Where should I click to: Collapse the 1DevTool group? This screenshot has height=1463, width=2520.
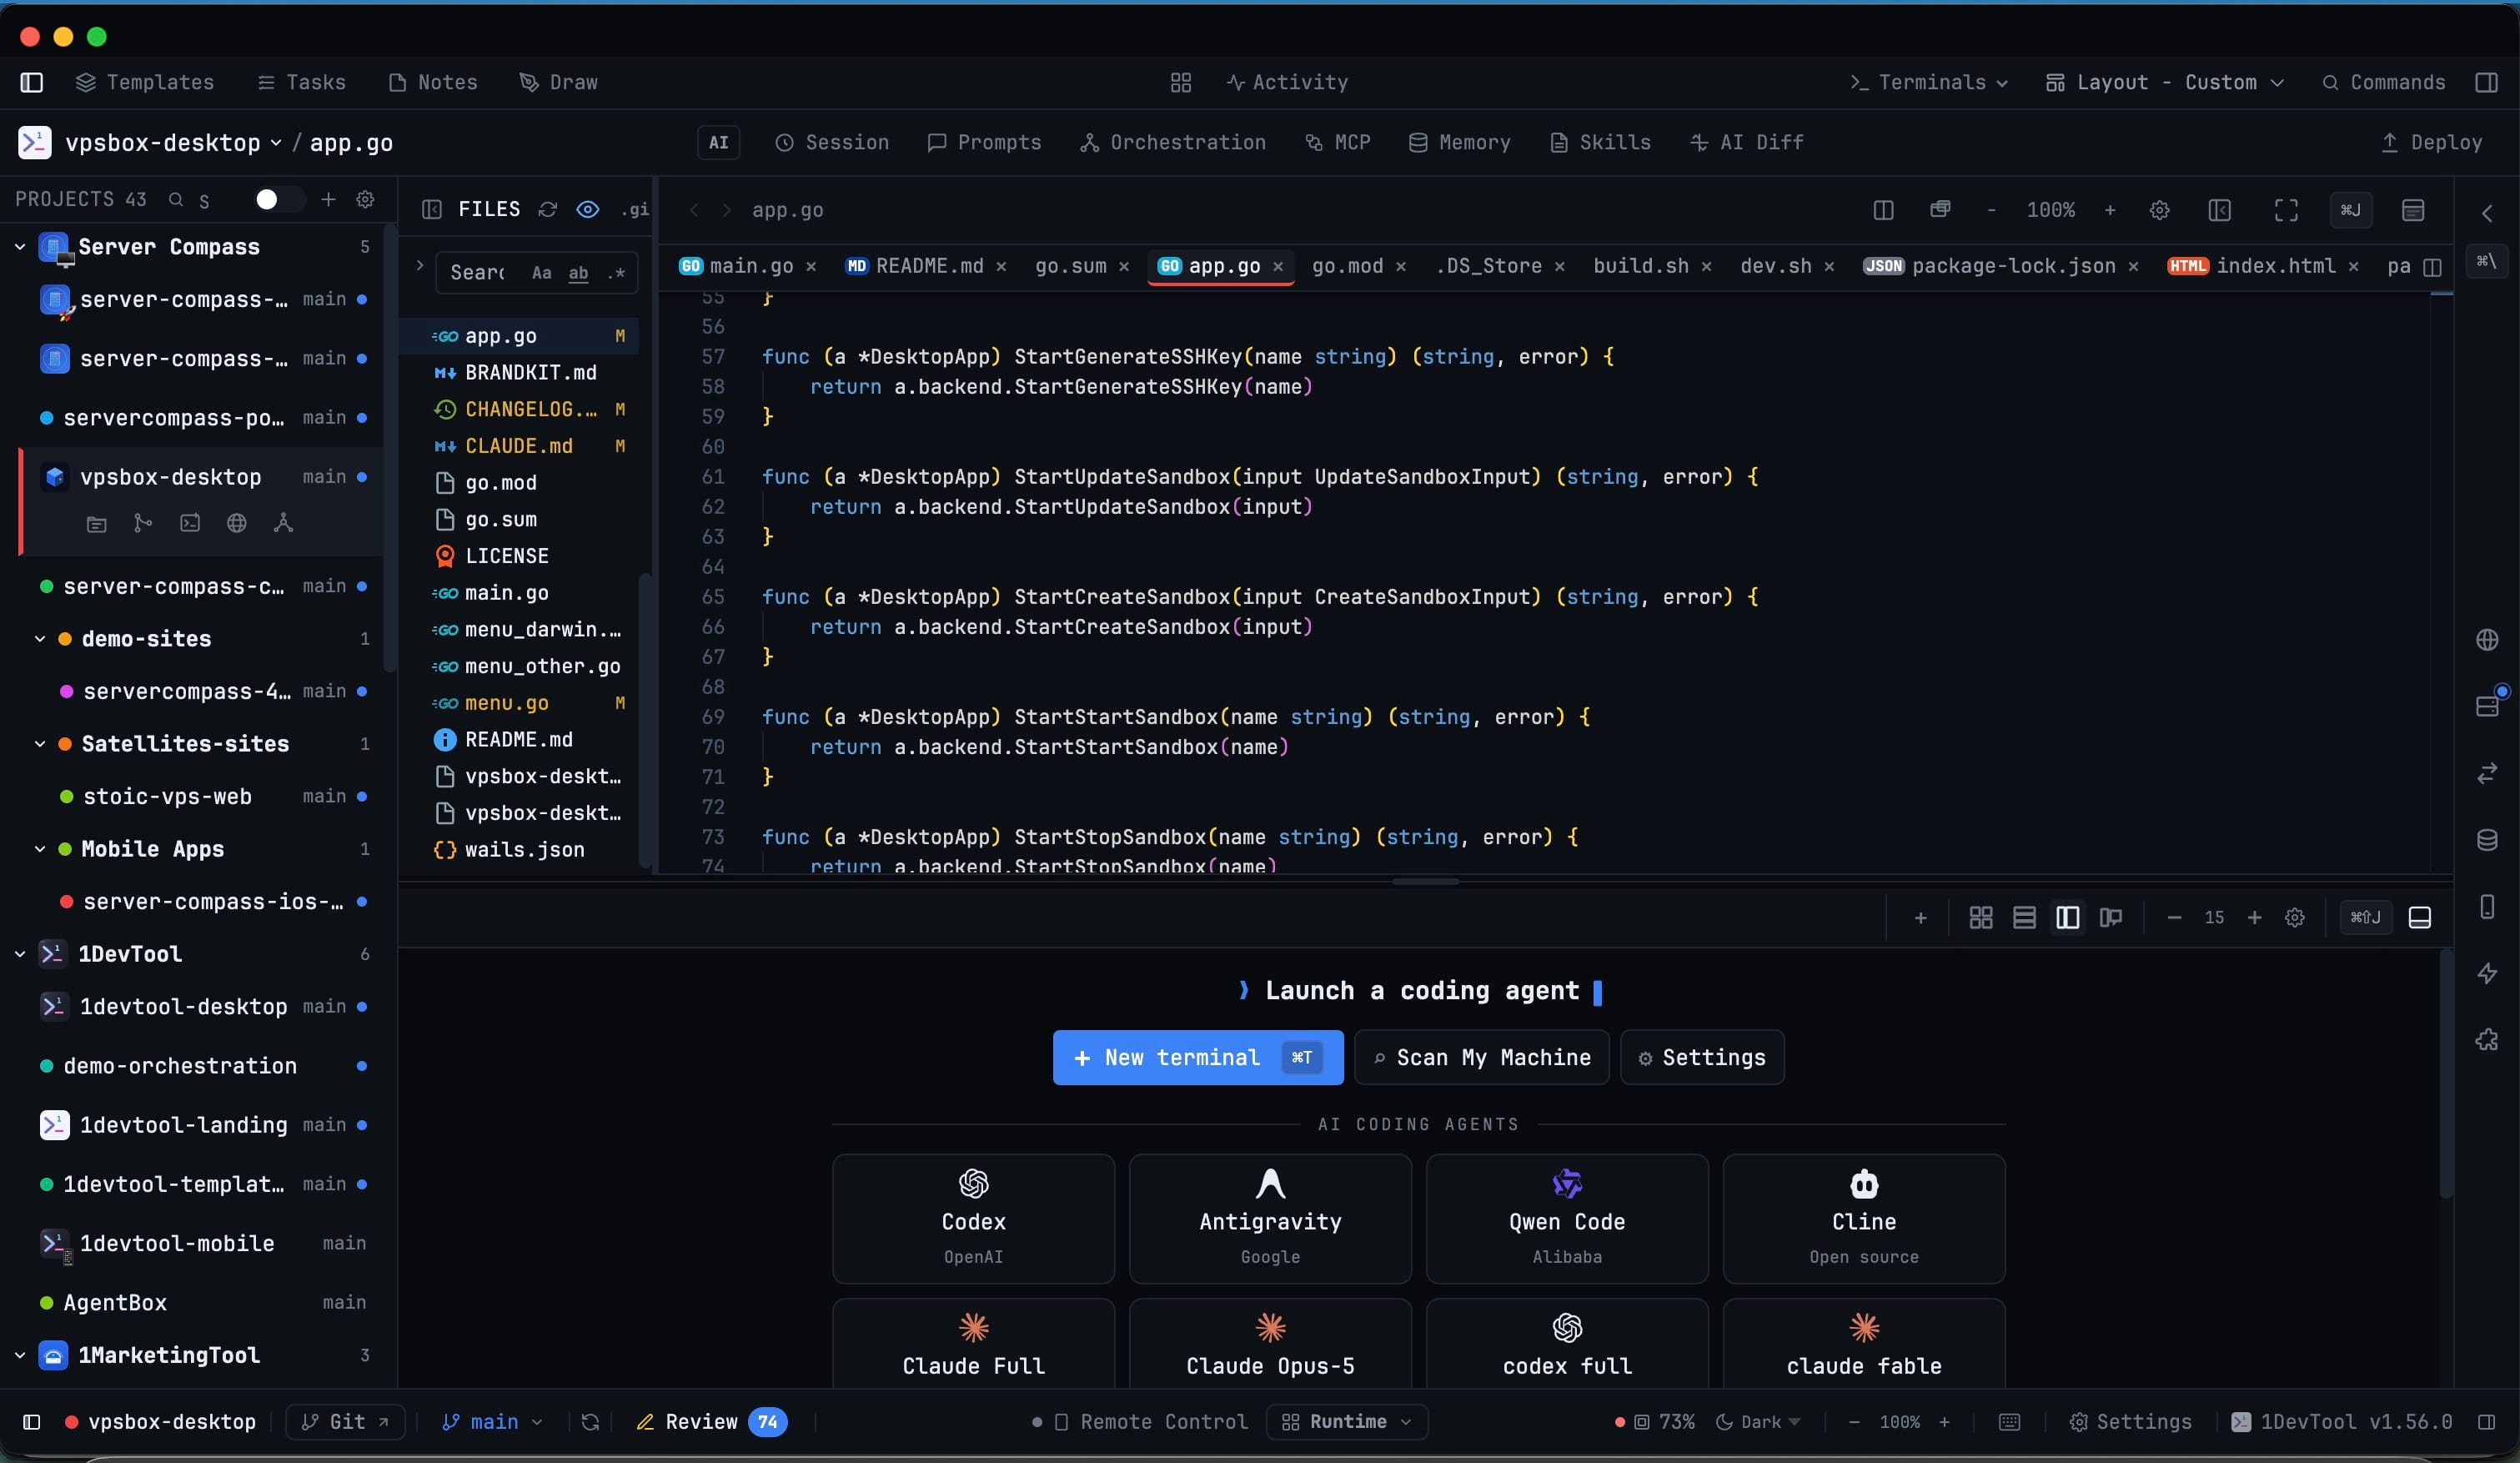point(20,954)
